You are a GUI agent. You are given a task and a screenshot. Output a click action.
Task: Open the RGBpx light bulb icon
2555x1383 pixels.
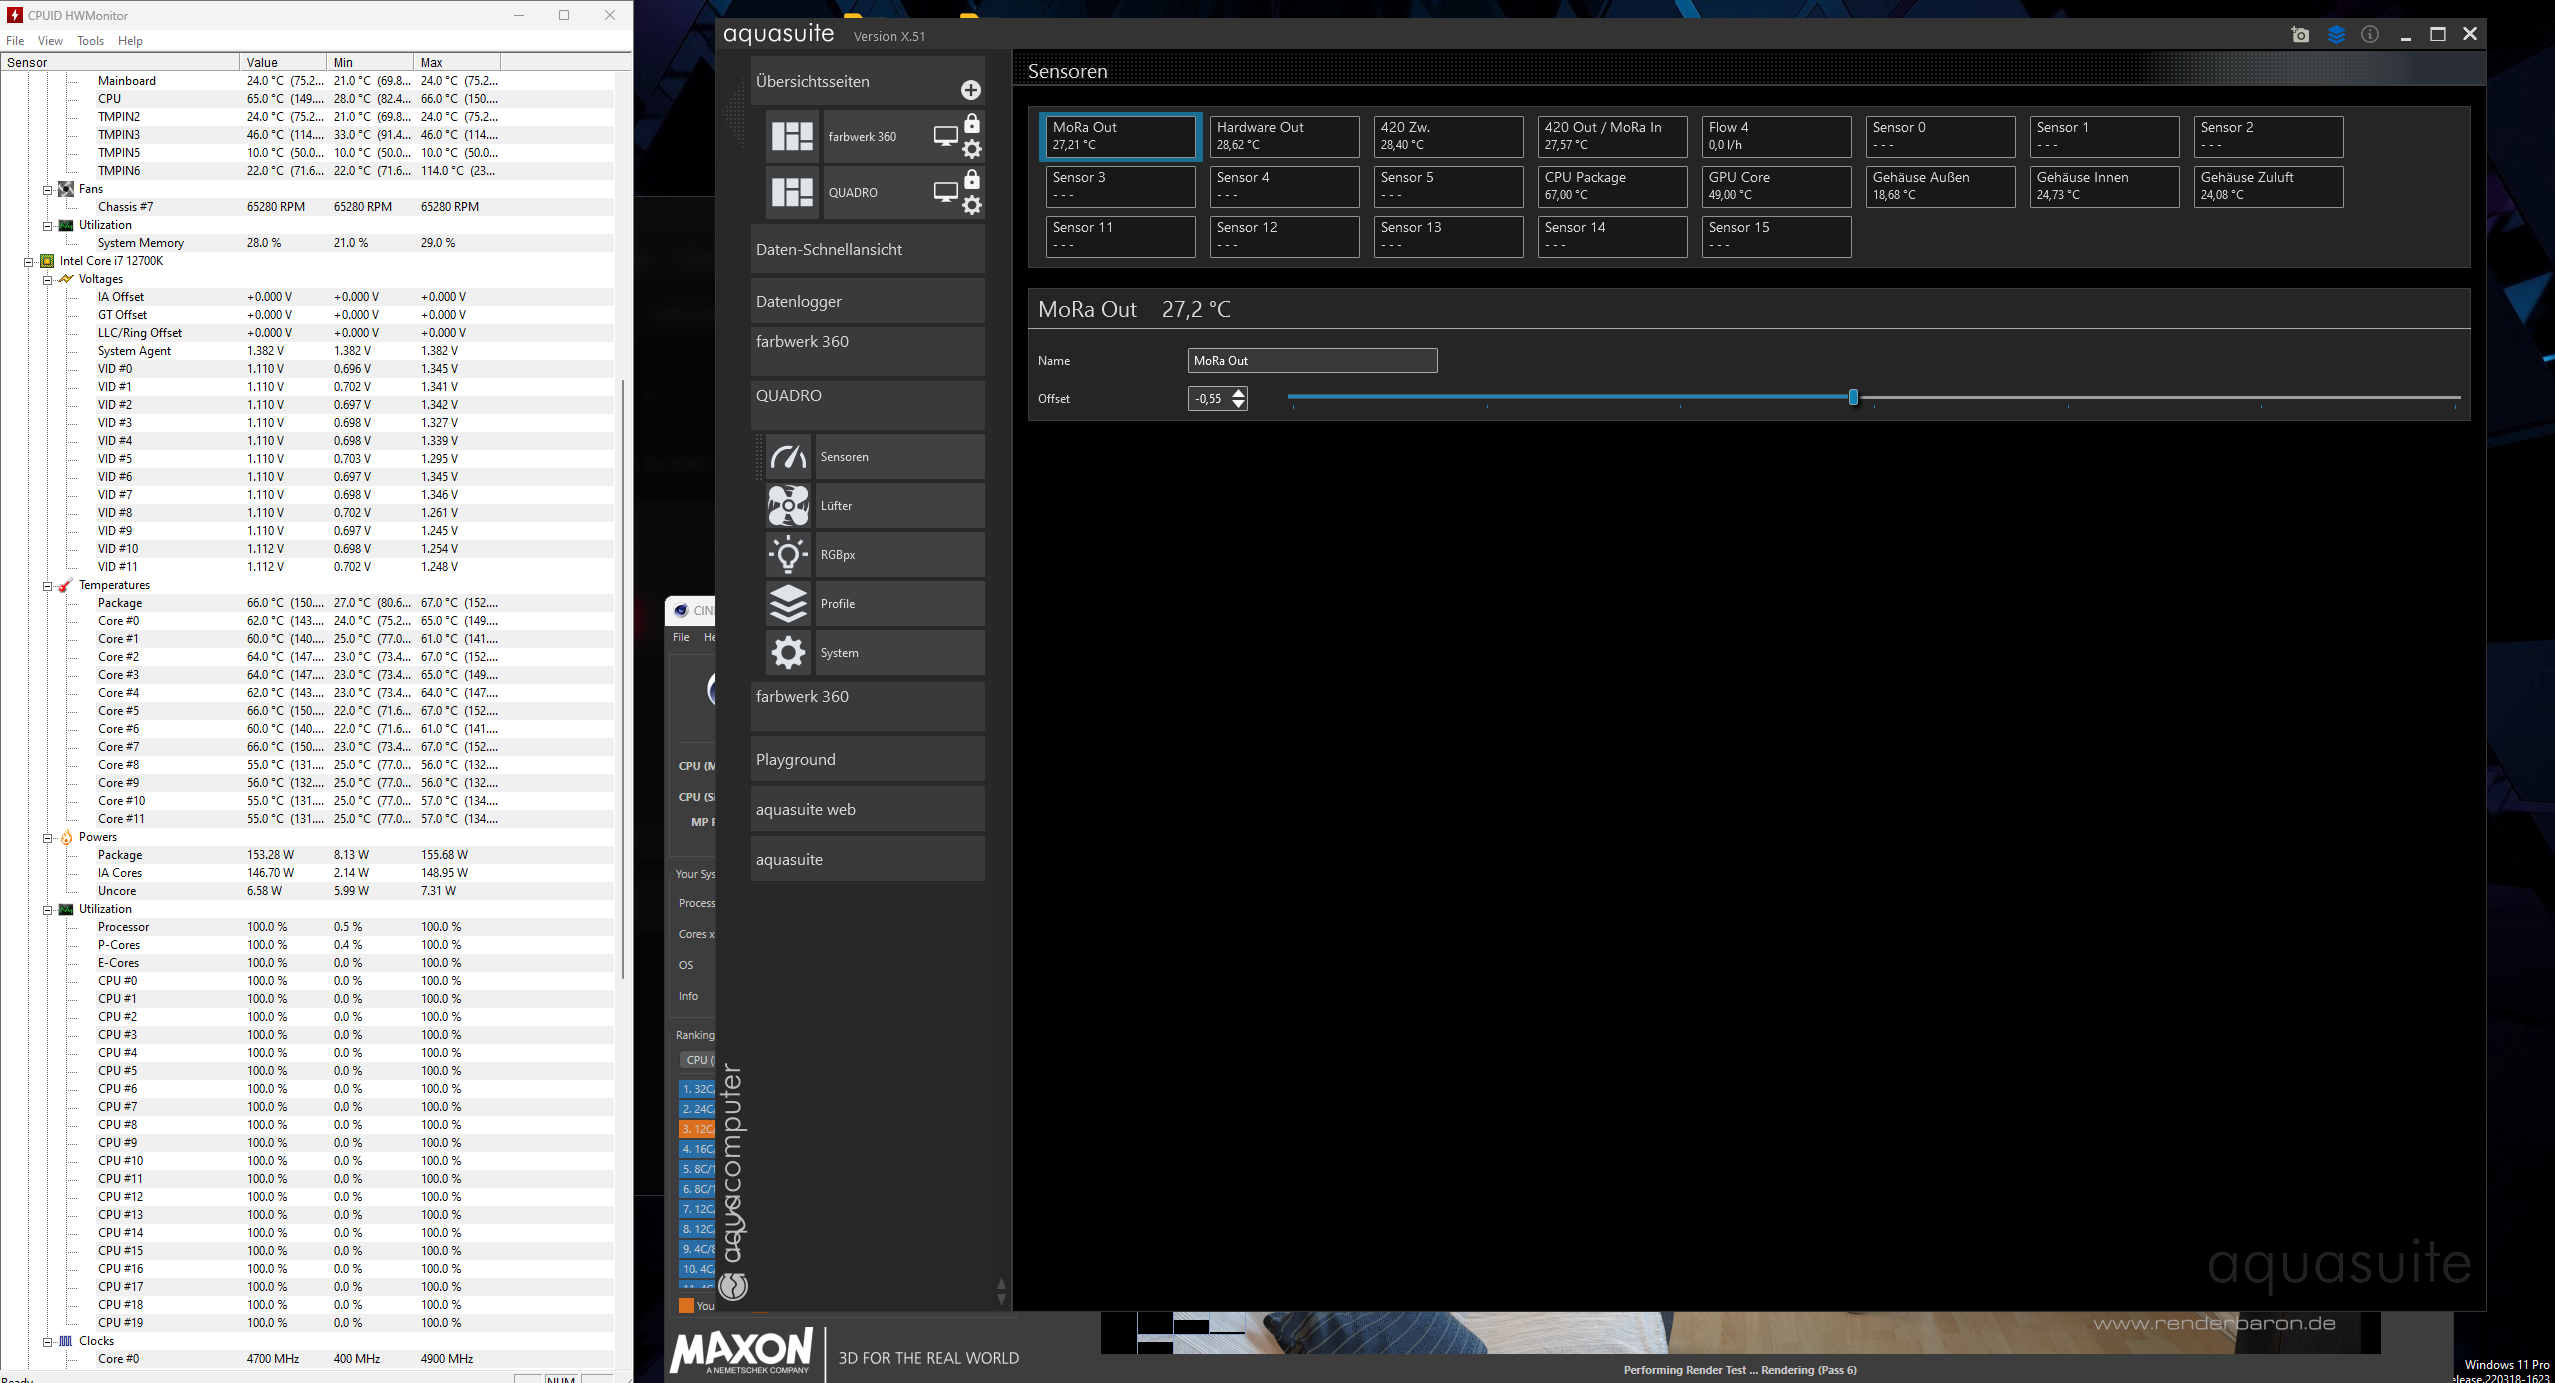click(x=788, y=555)
